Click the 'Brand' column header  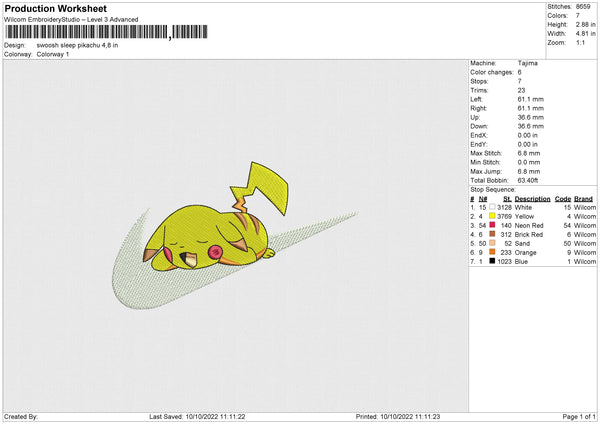583,199
